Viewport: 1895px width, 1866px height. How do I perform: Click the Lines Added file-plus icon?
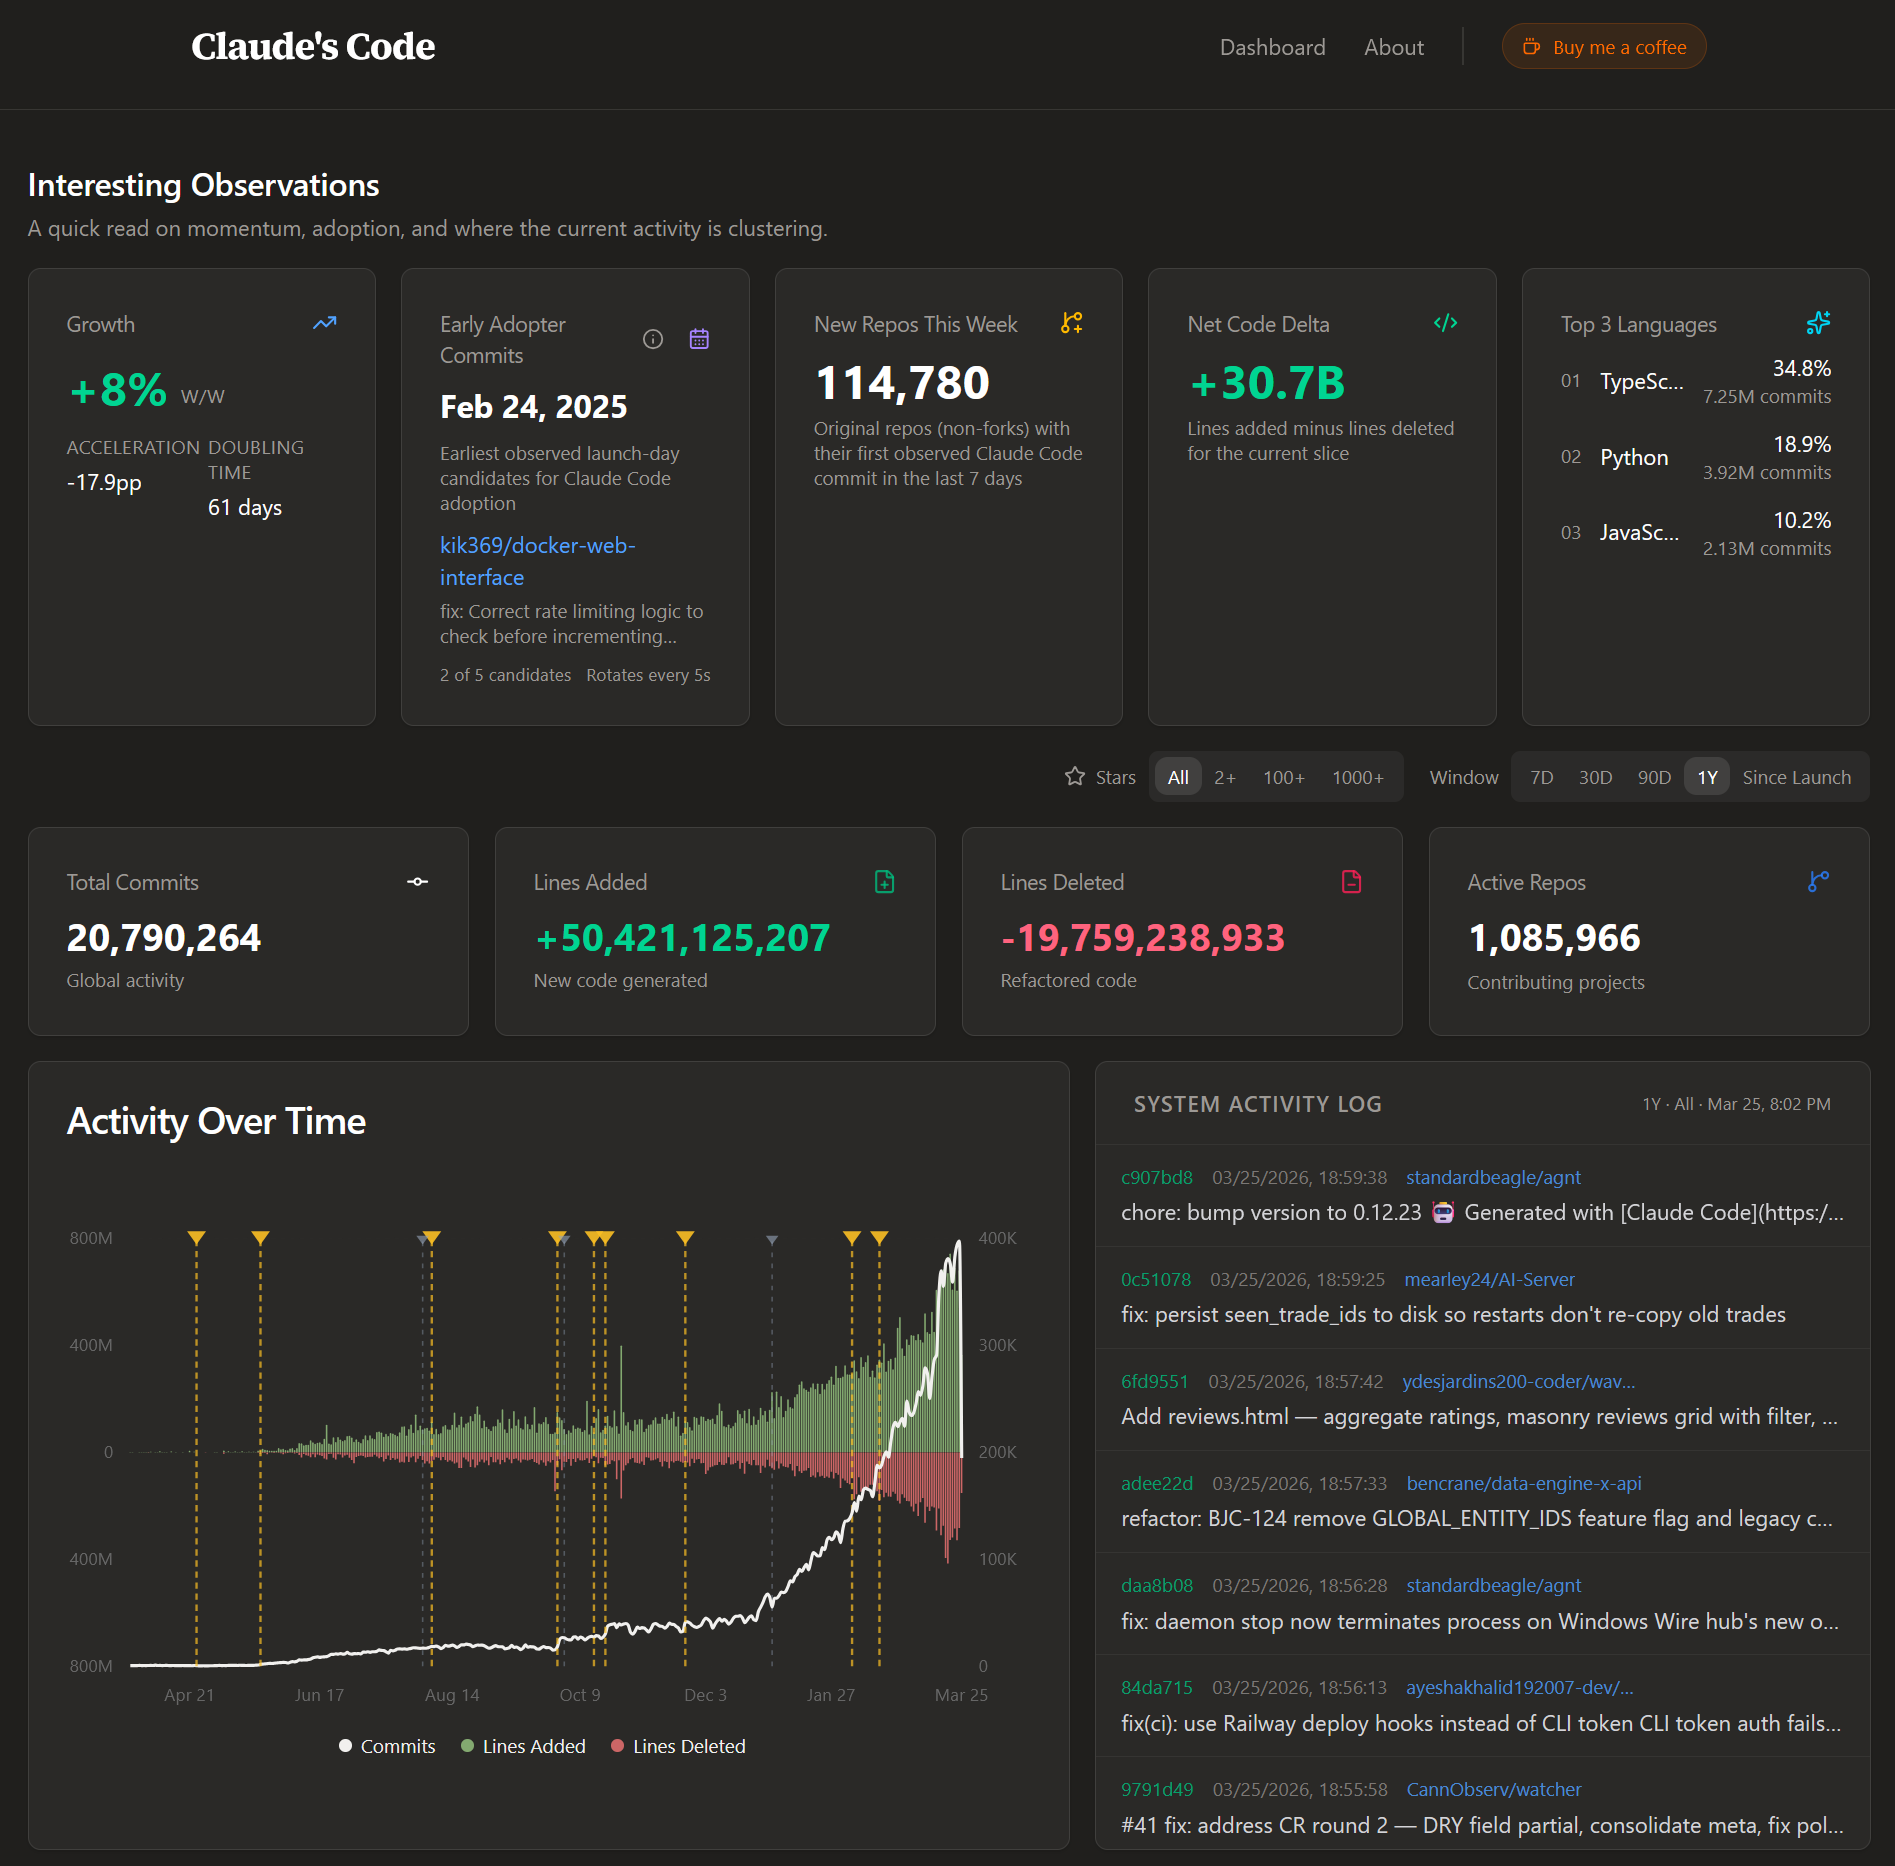tap(884, 881)
